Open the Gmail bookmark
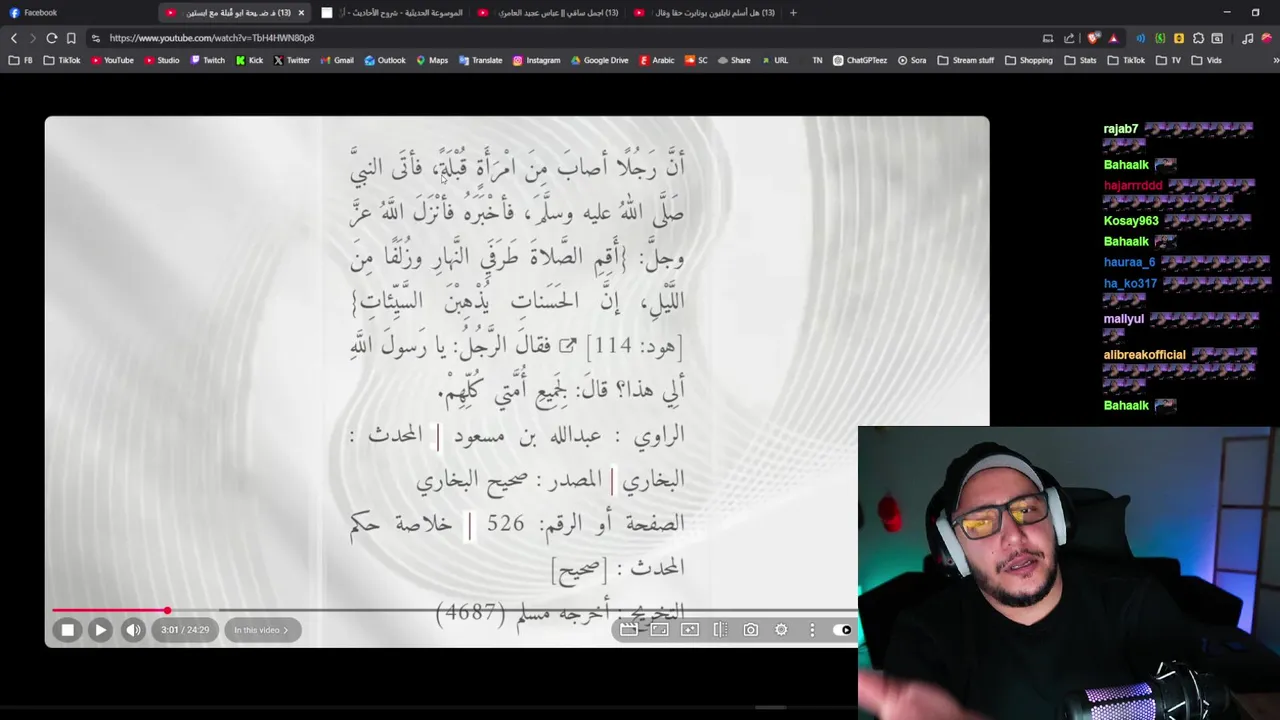 [337, 60]
